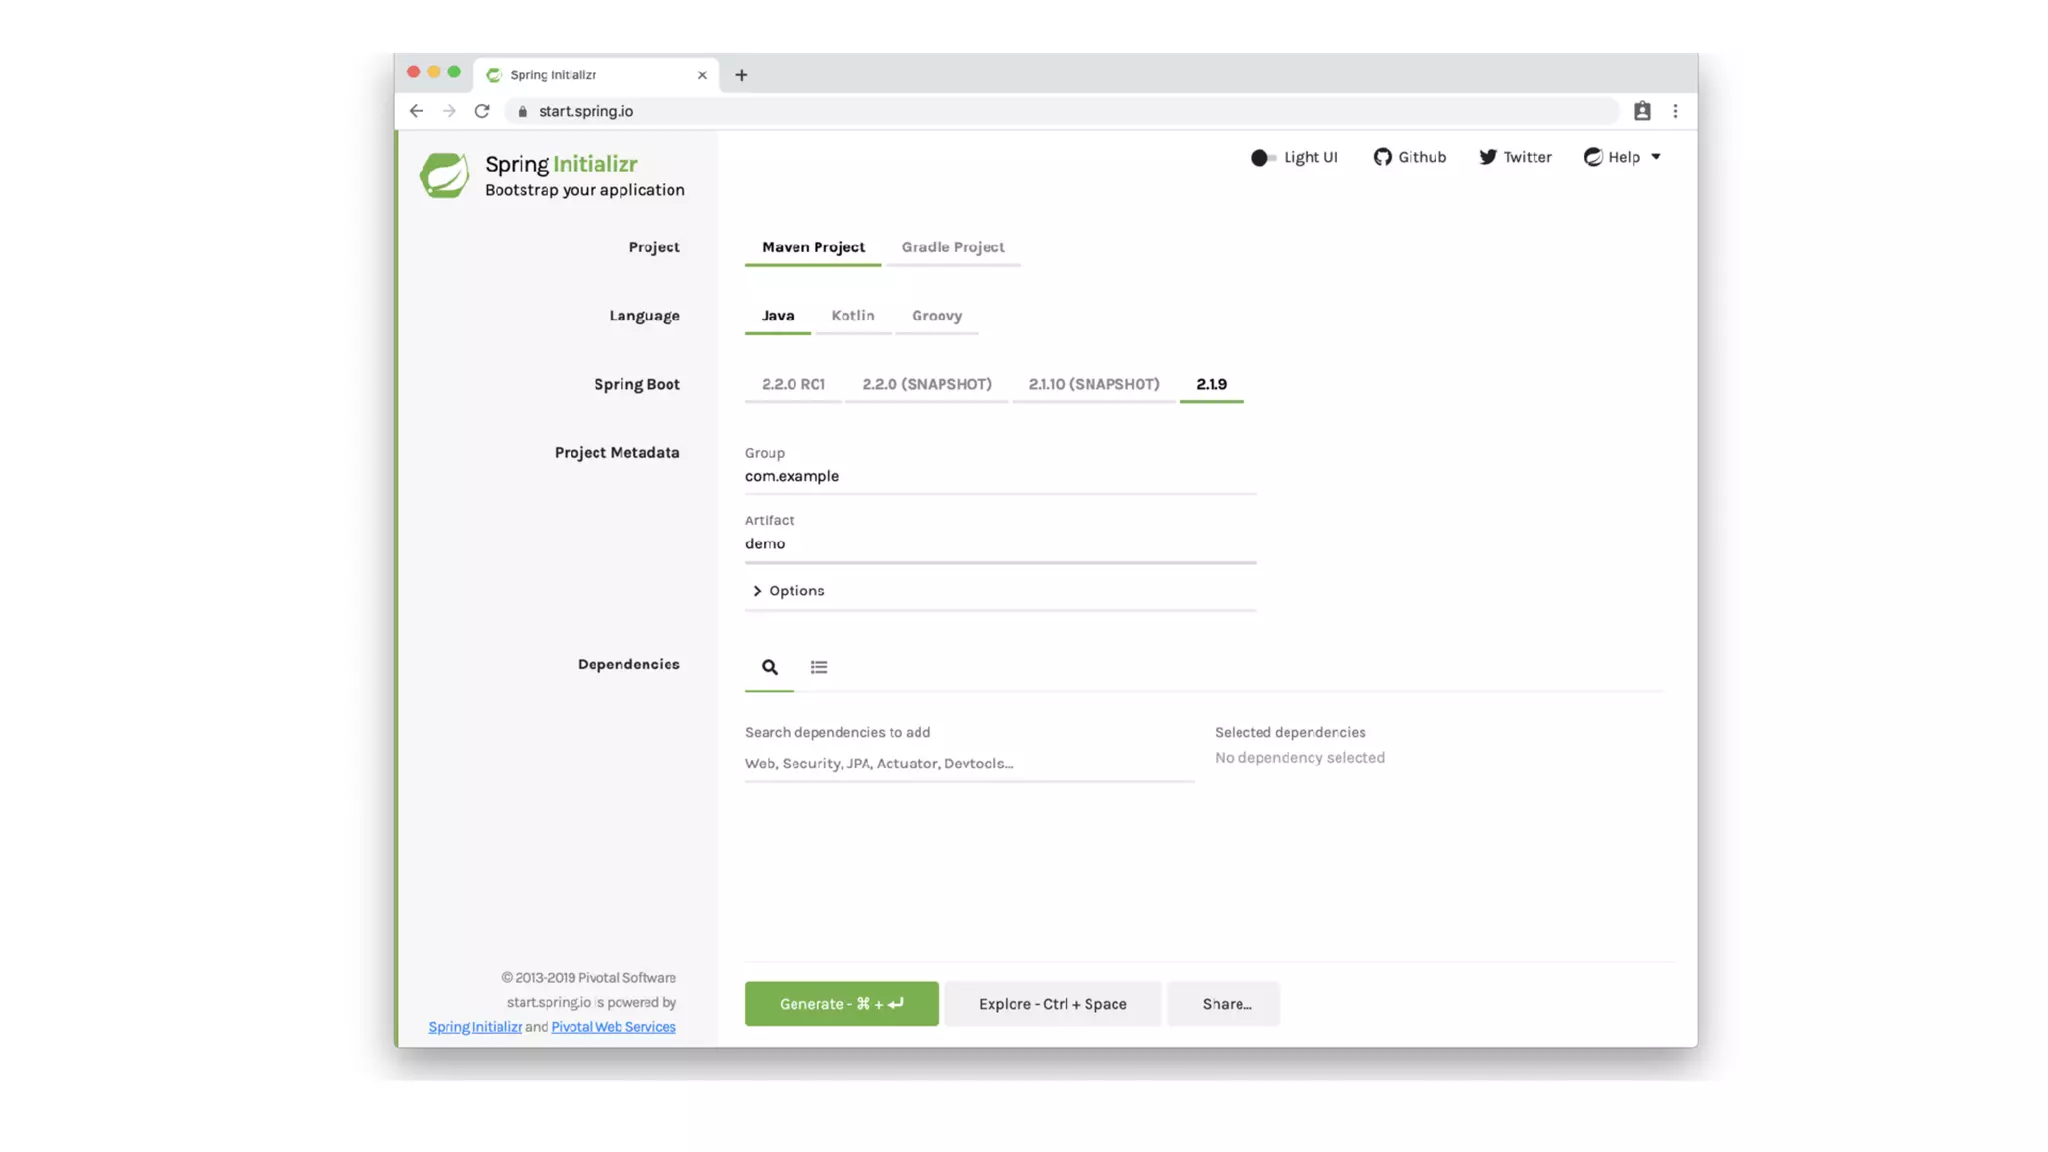Choose Kotlin as the language
This screenshot has width=2048, height=1152.
[x=852, y=316]
